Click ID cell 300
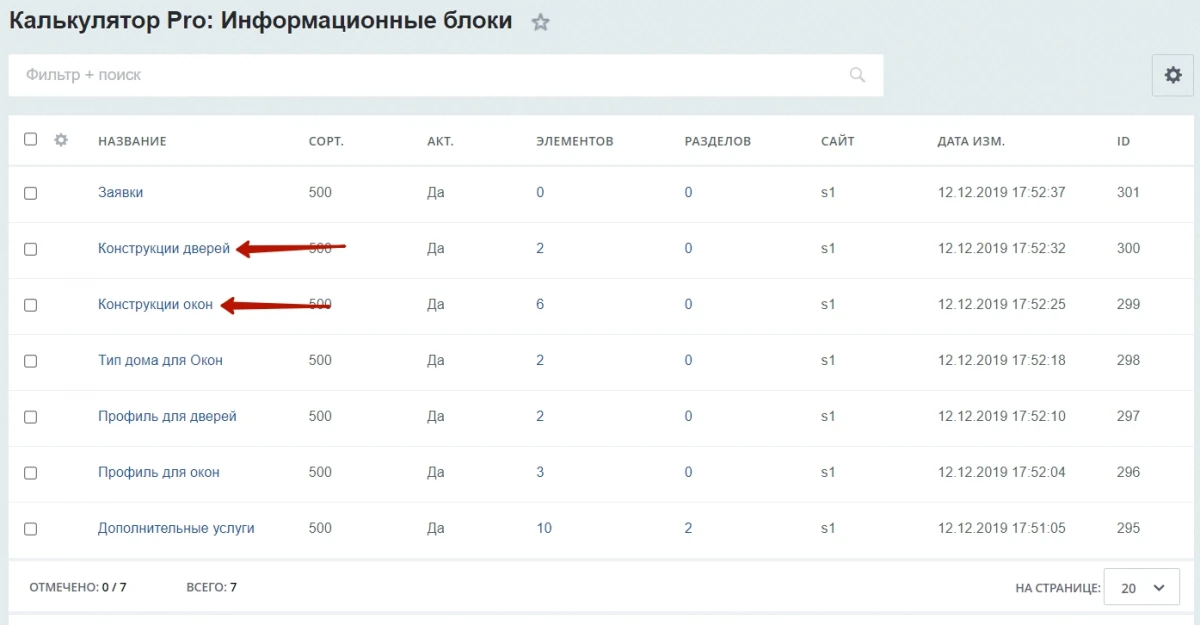1200x625 pixels. tap(1128, 248)
